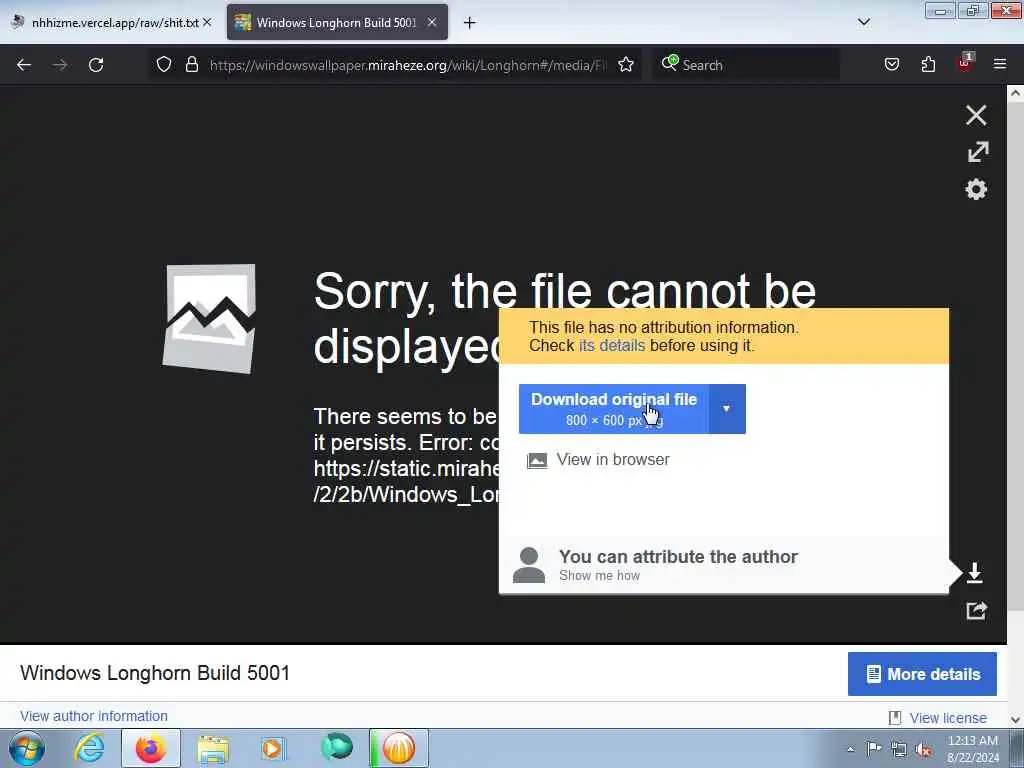The image size is (1024, 768).
Task: Click the uBlock Origin extension icon
Action: point(965,63)
